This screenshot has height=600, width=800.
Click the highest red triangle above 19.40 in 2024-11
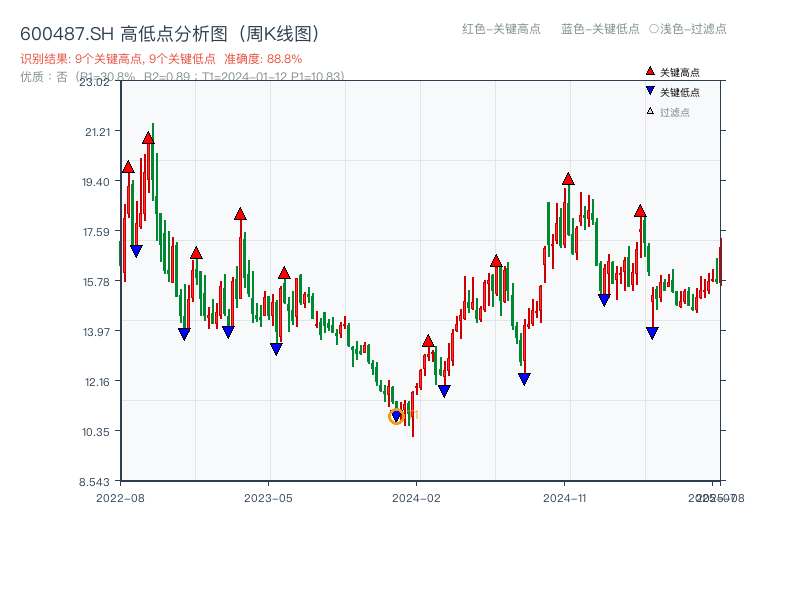point(567,180)
